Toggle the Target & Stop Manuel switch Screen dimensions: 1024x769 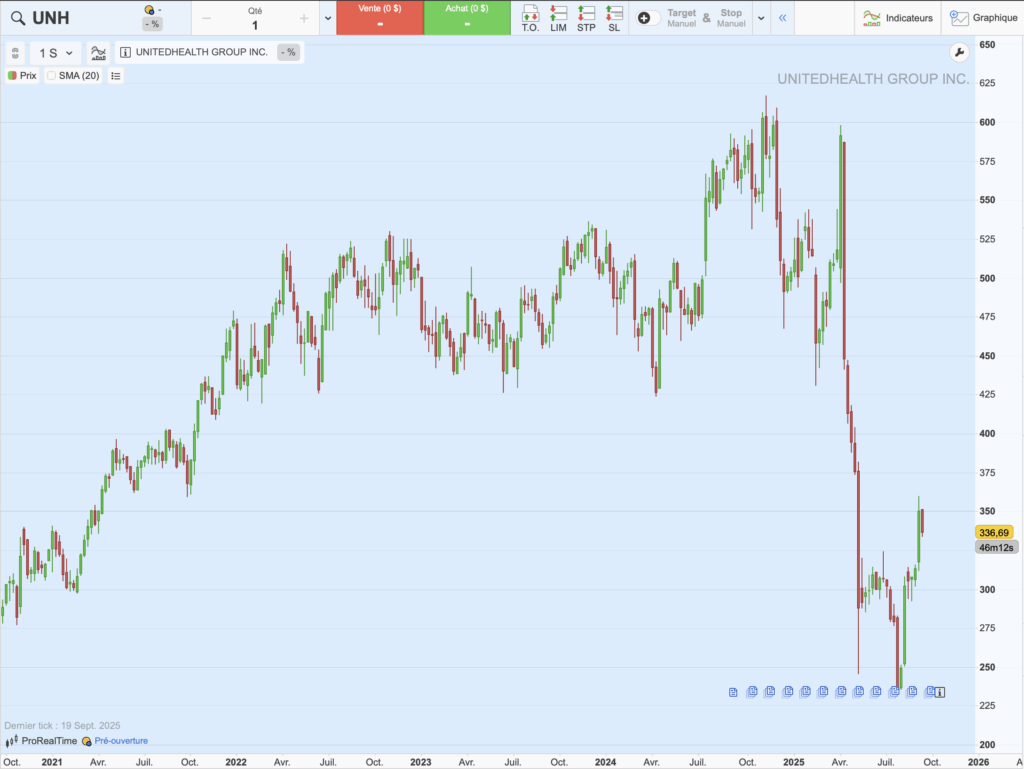tap(648, 18)
